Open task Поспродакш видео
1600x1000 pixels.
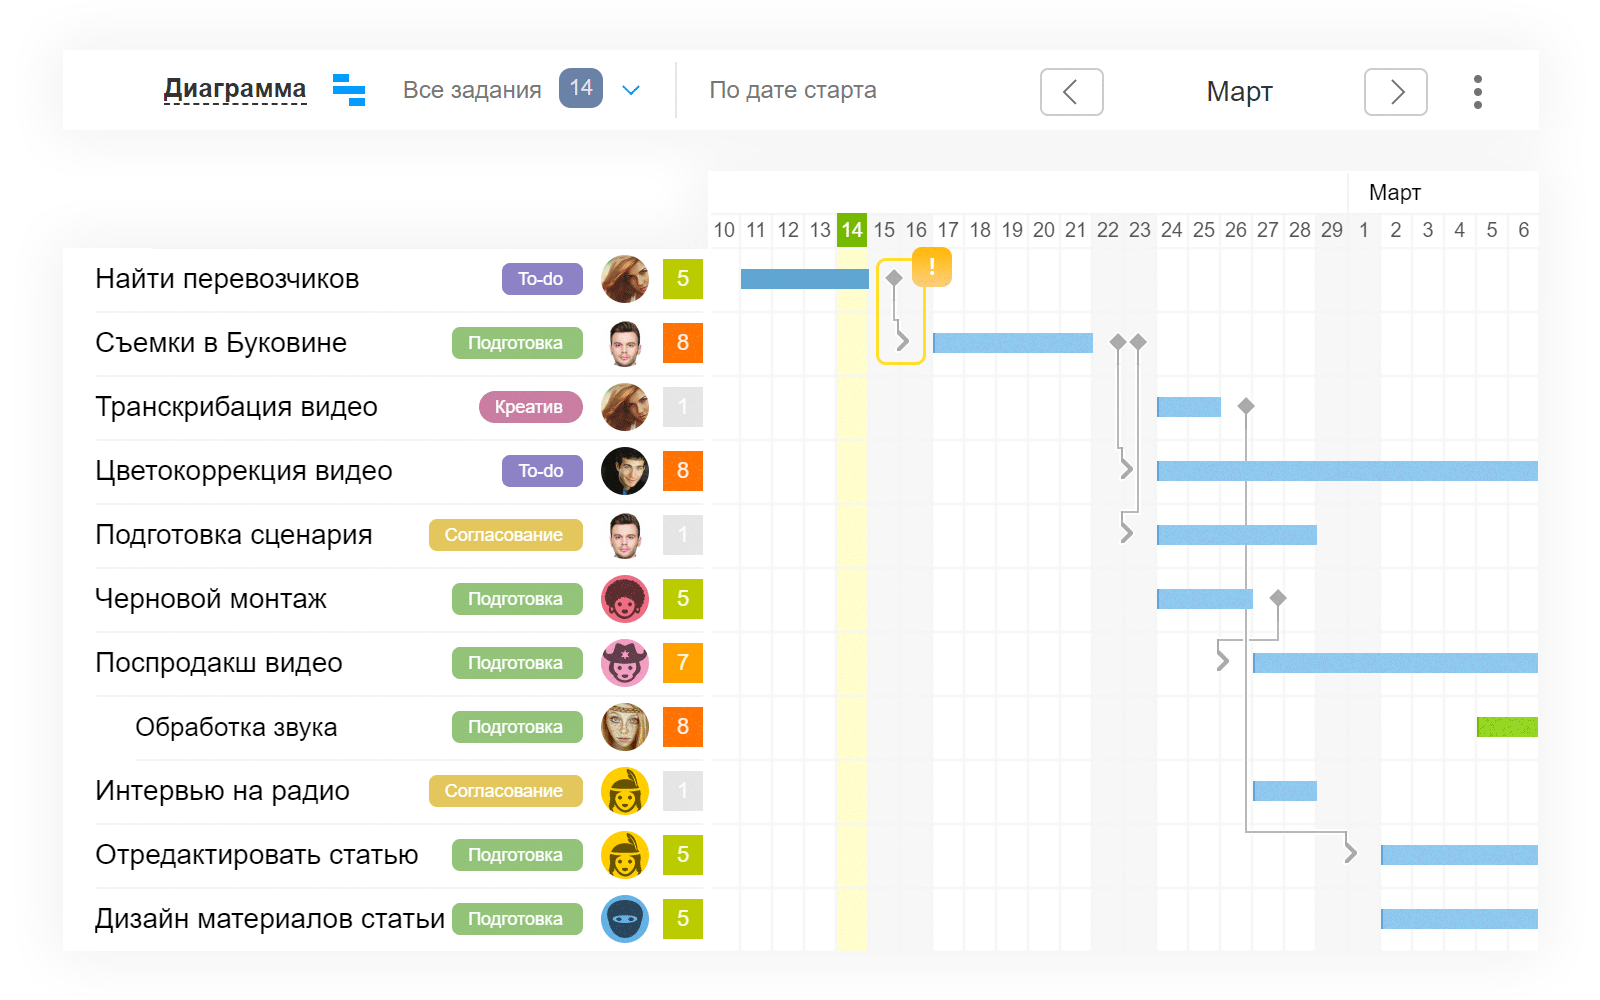pos(219,663)
